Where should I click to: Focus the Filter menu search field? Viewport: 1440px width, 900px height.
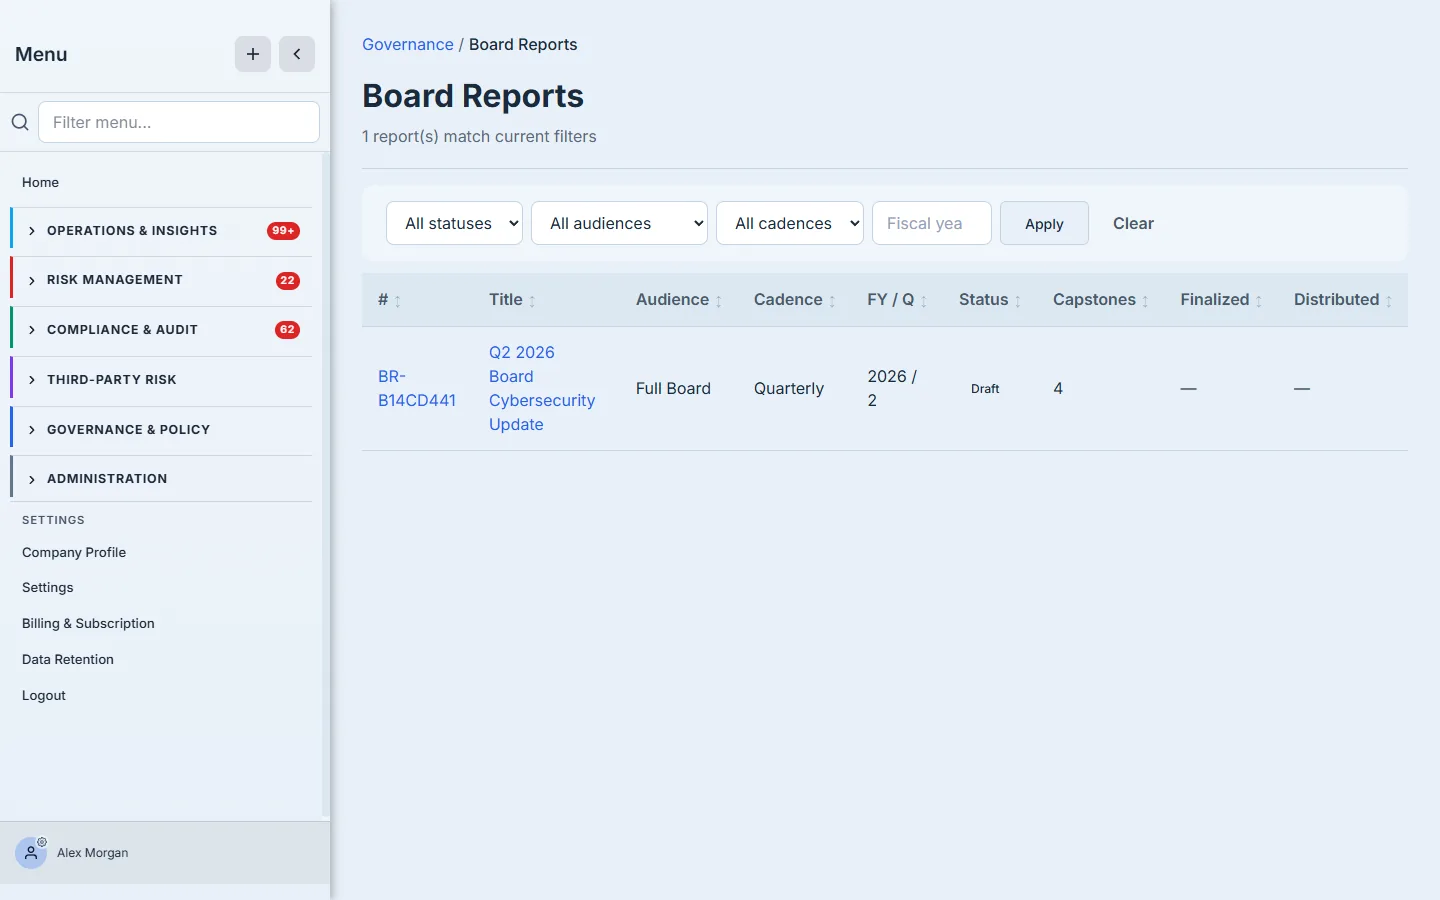(179, 122)
